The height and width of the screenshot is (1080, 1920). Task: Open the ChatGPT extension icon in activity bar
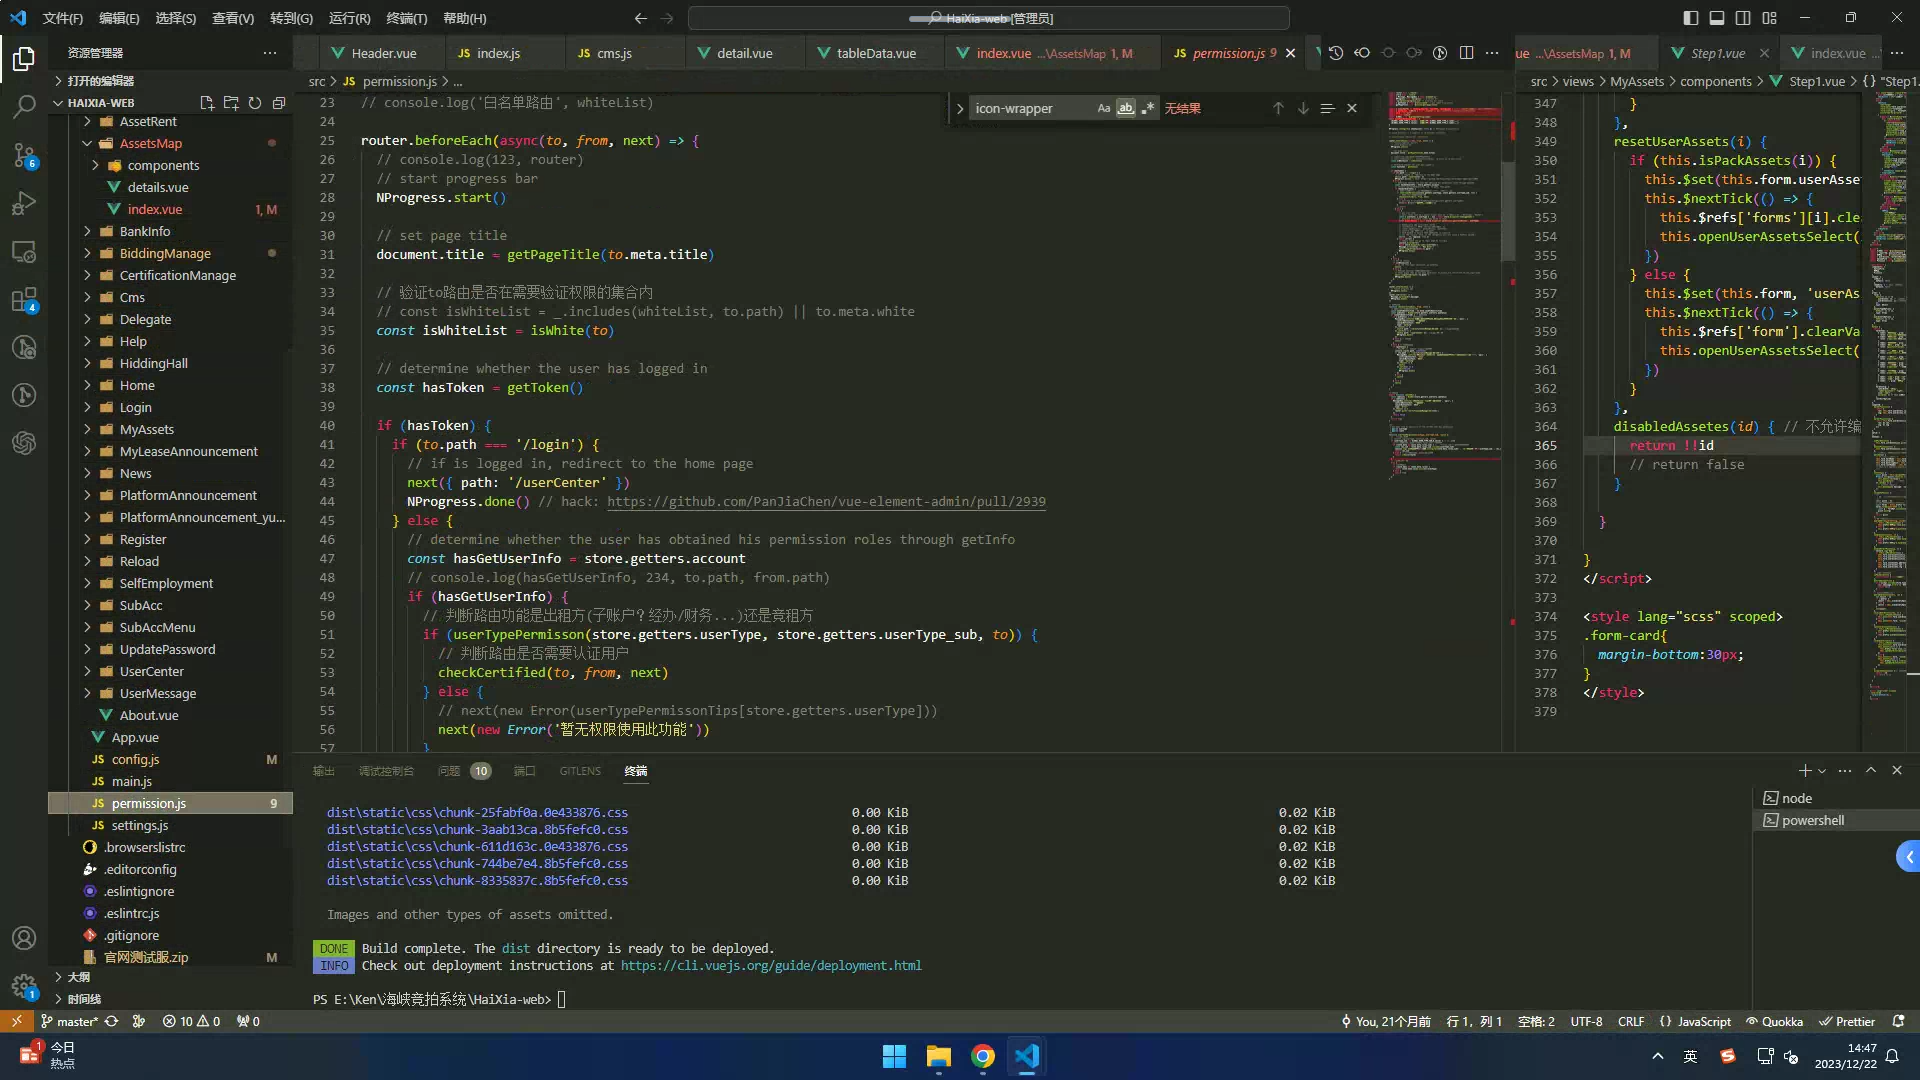pos(24,442)
